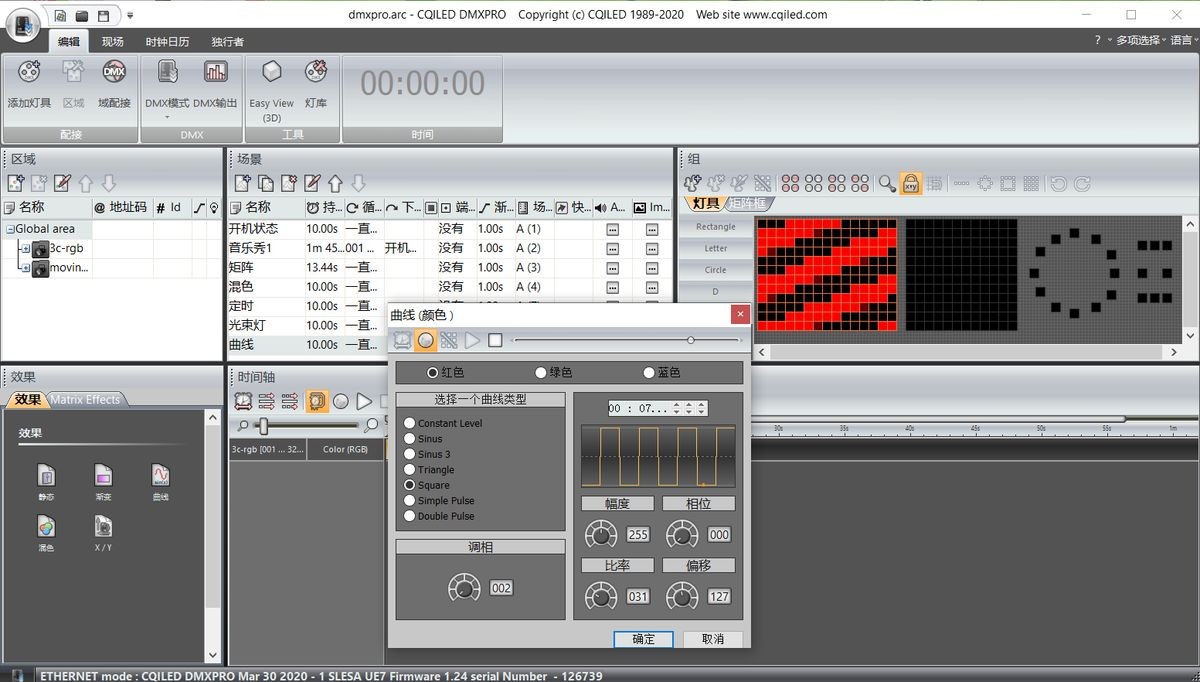Viewport: 1200px width, 682px height.
Task: Expand the 3c-rgb tree node
Action: [26, 249]
